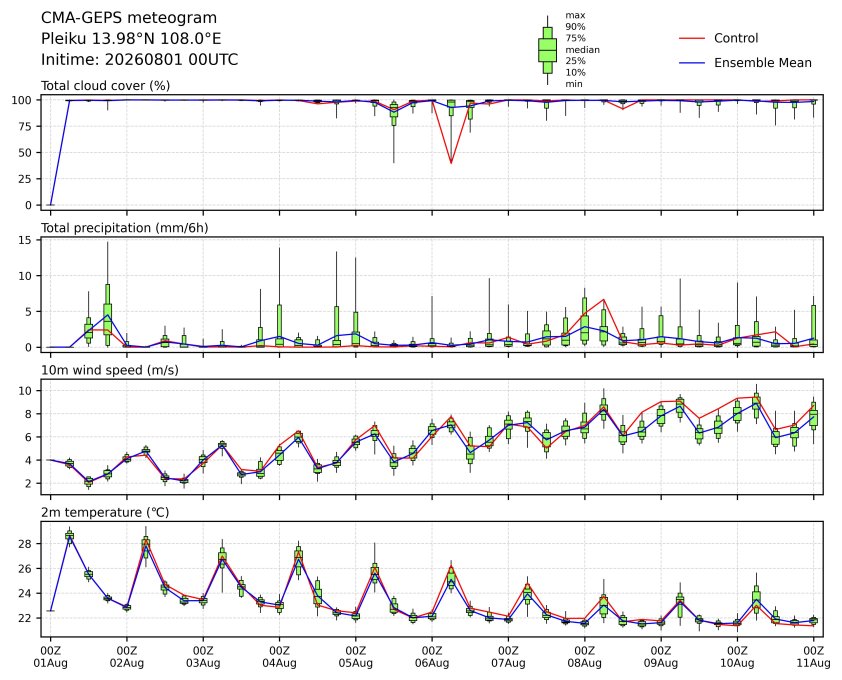Click the 10m wind speed (m/s) panel title
The image size is (842, 680).
(x=110, y=370)
